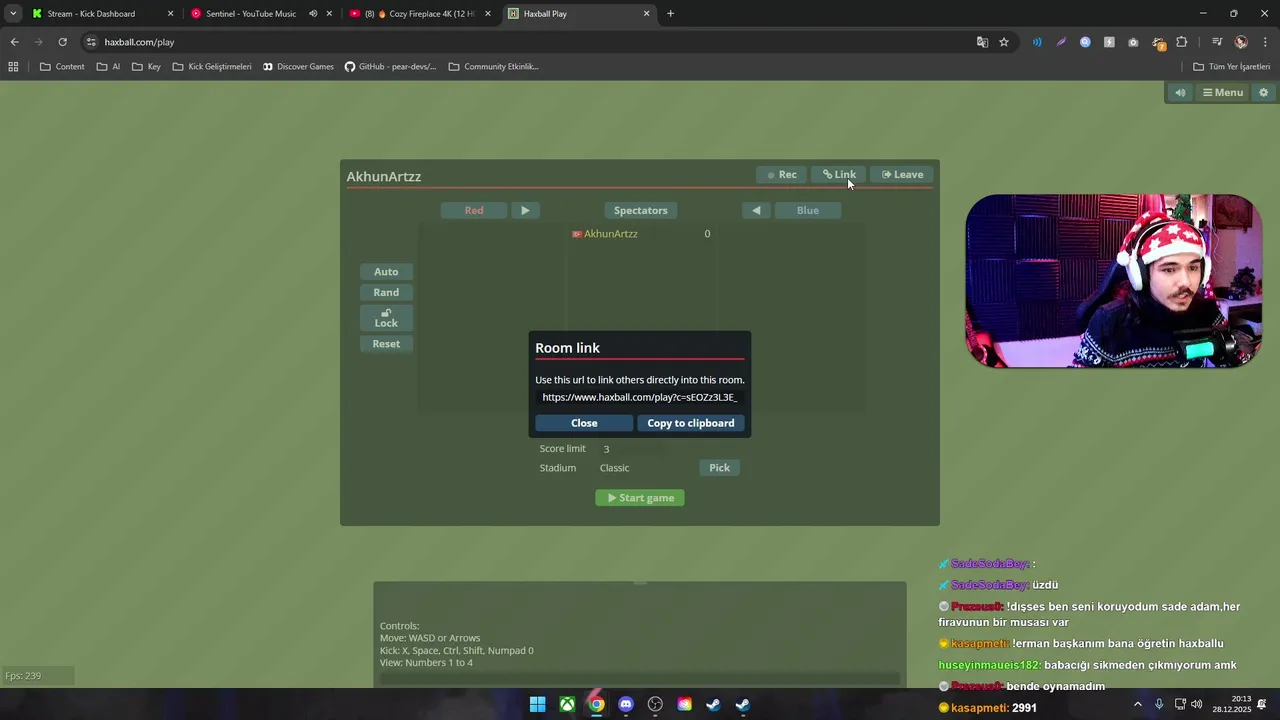Click the left arrow next to Blue
The height and width of the screenshot is (720, 1280).
[x=756, y=210]
